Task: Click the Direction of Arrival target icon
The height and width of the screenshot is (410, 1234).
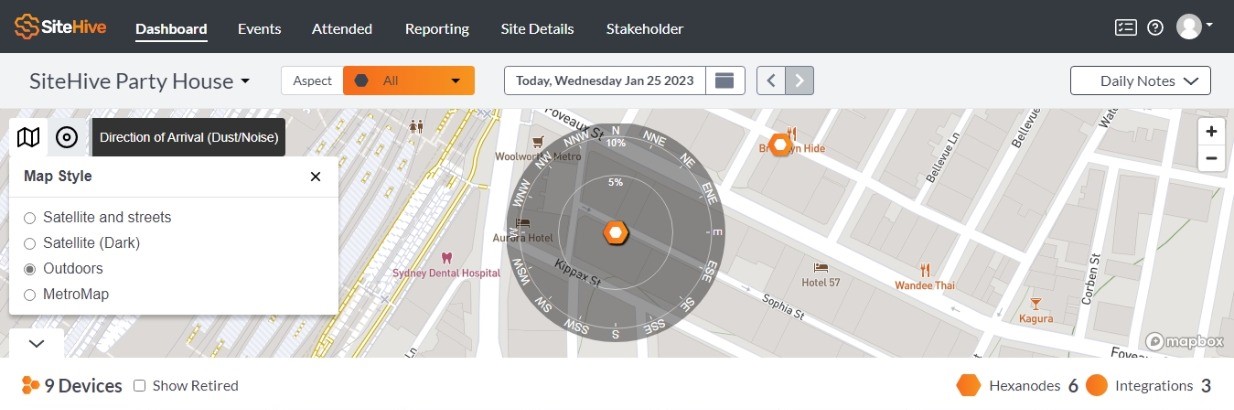Action: click(x=67, y=137)
